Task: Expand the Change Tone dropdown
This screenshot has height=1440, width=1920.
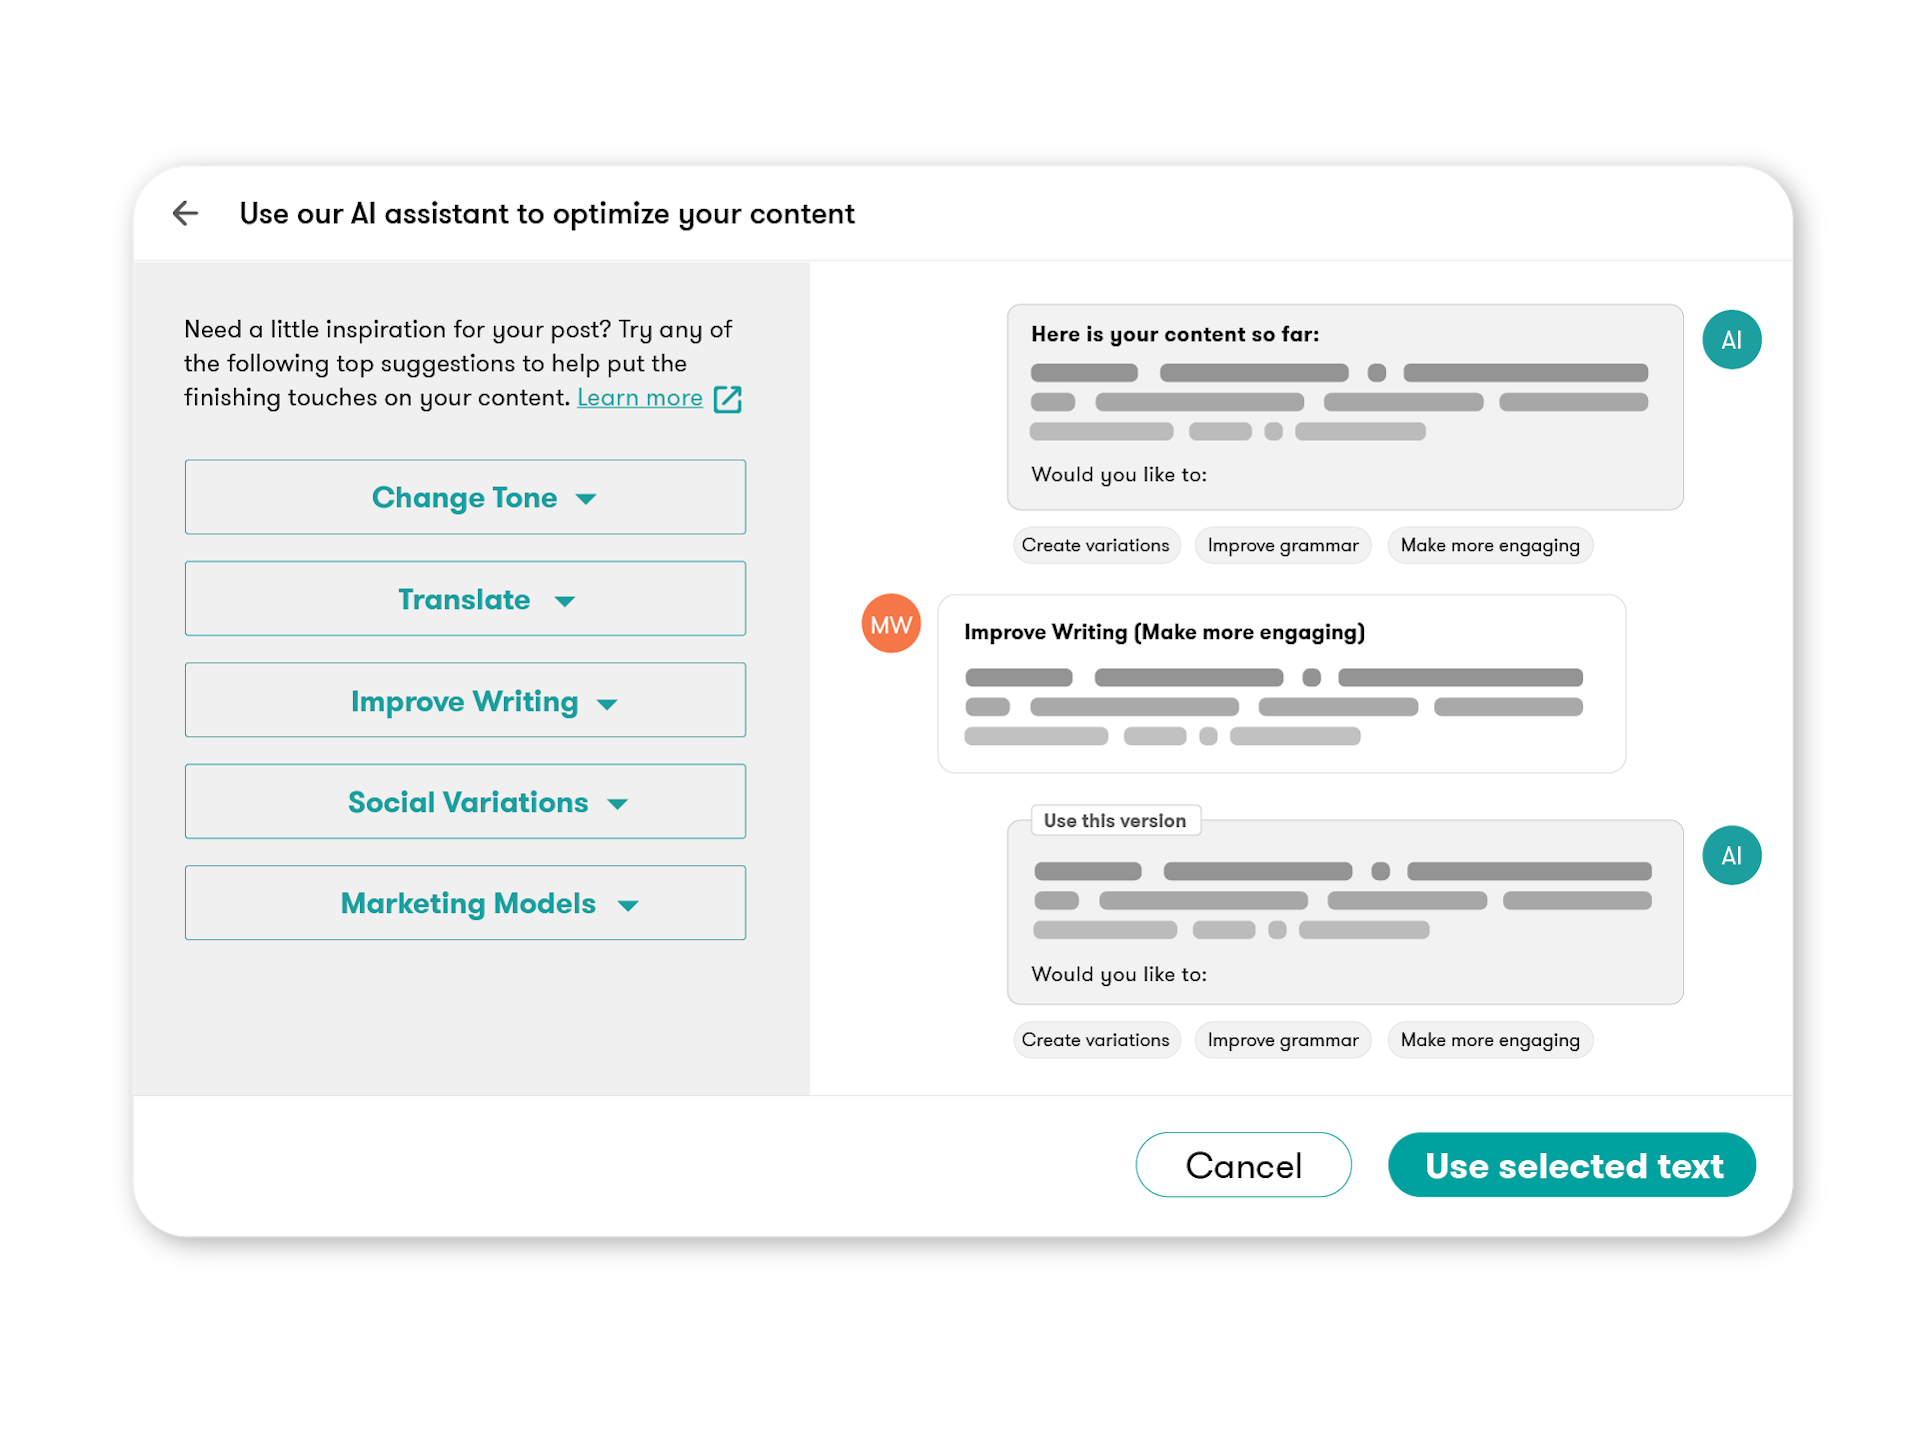Action: 465,497
